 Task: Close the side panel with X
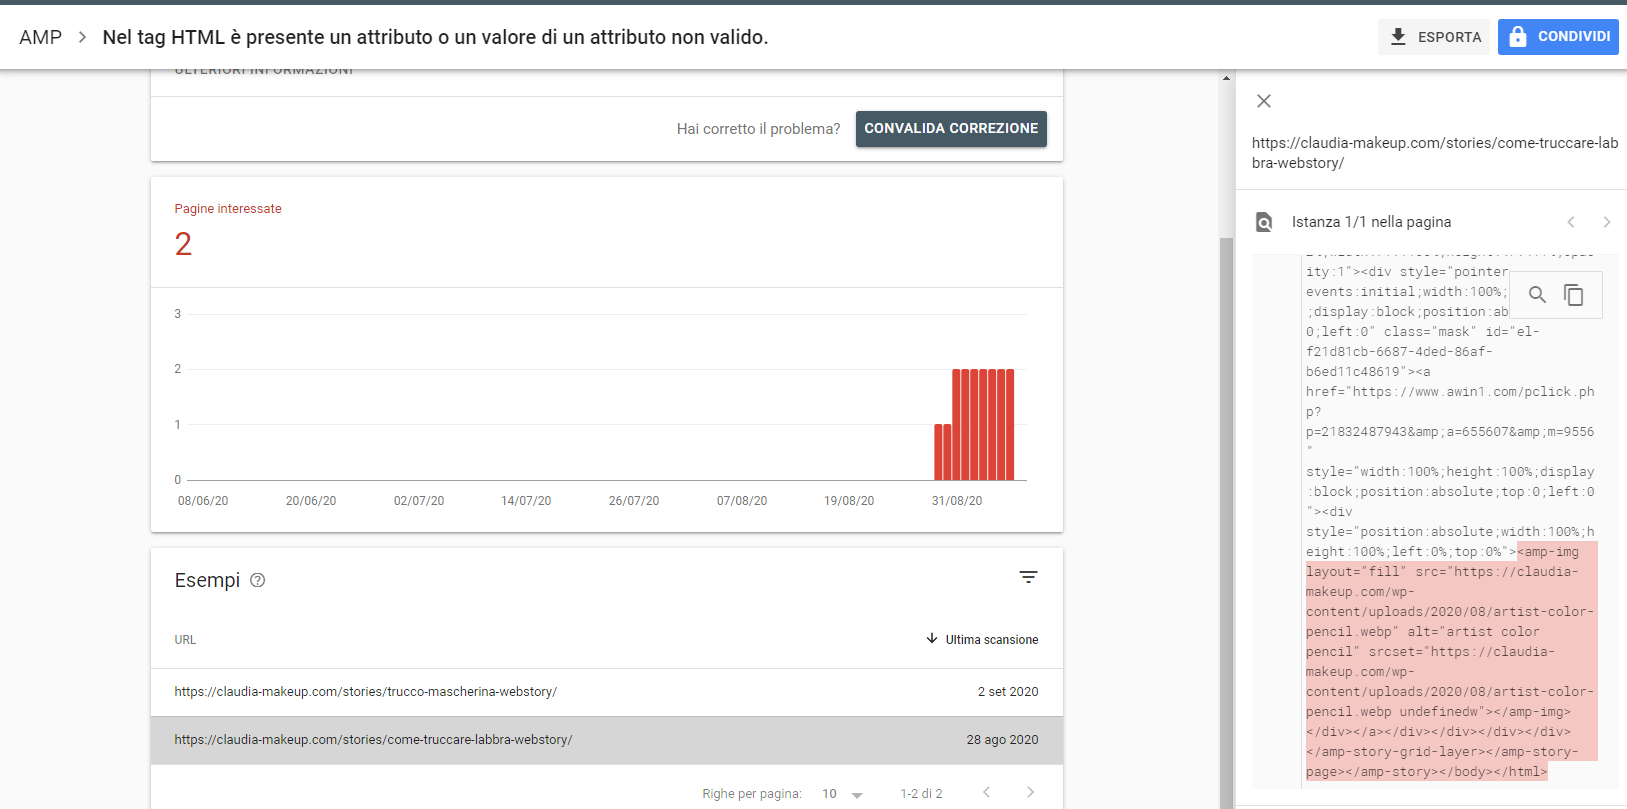point(1264,101)
